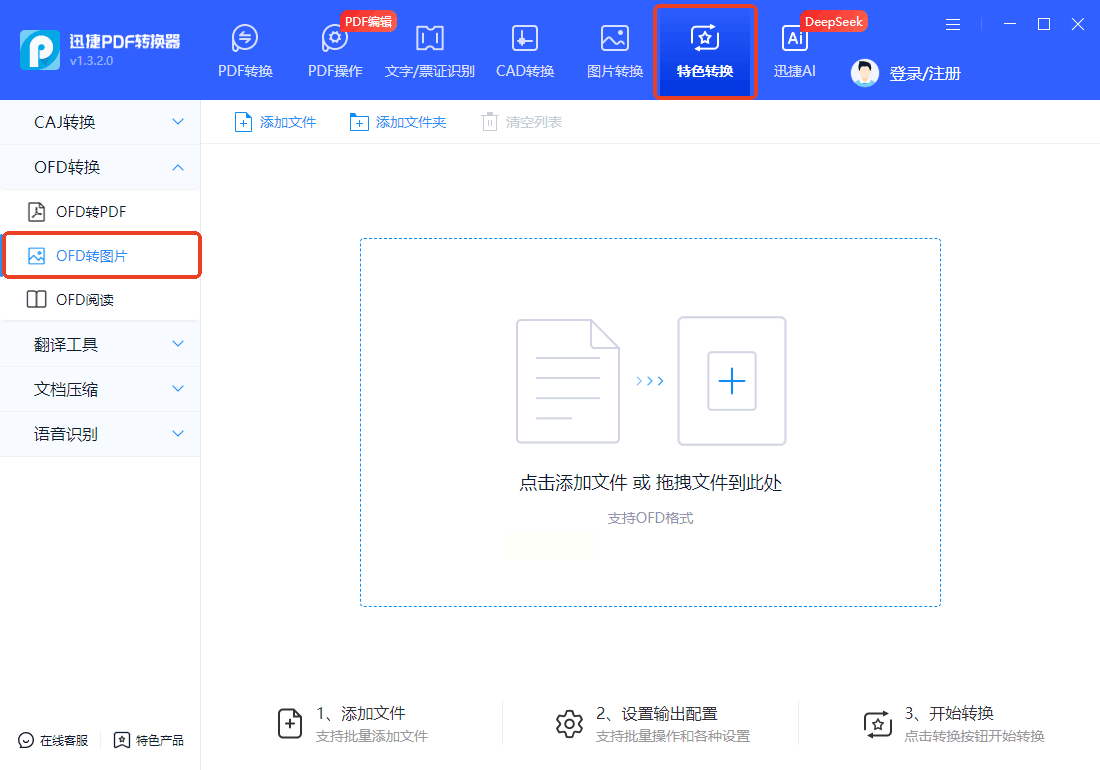Click the 1、添加文件 step title
Viewport: 1100px width, 770px height.
(x=361, y=713)
